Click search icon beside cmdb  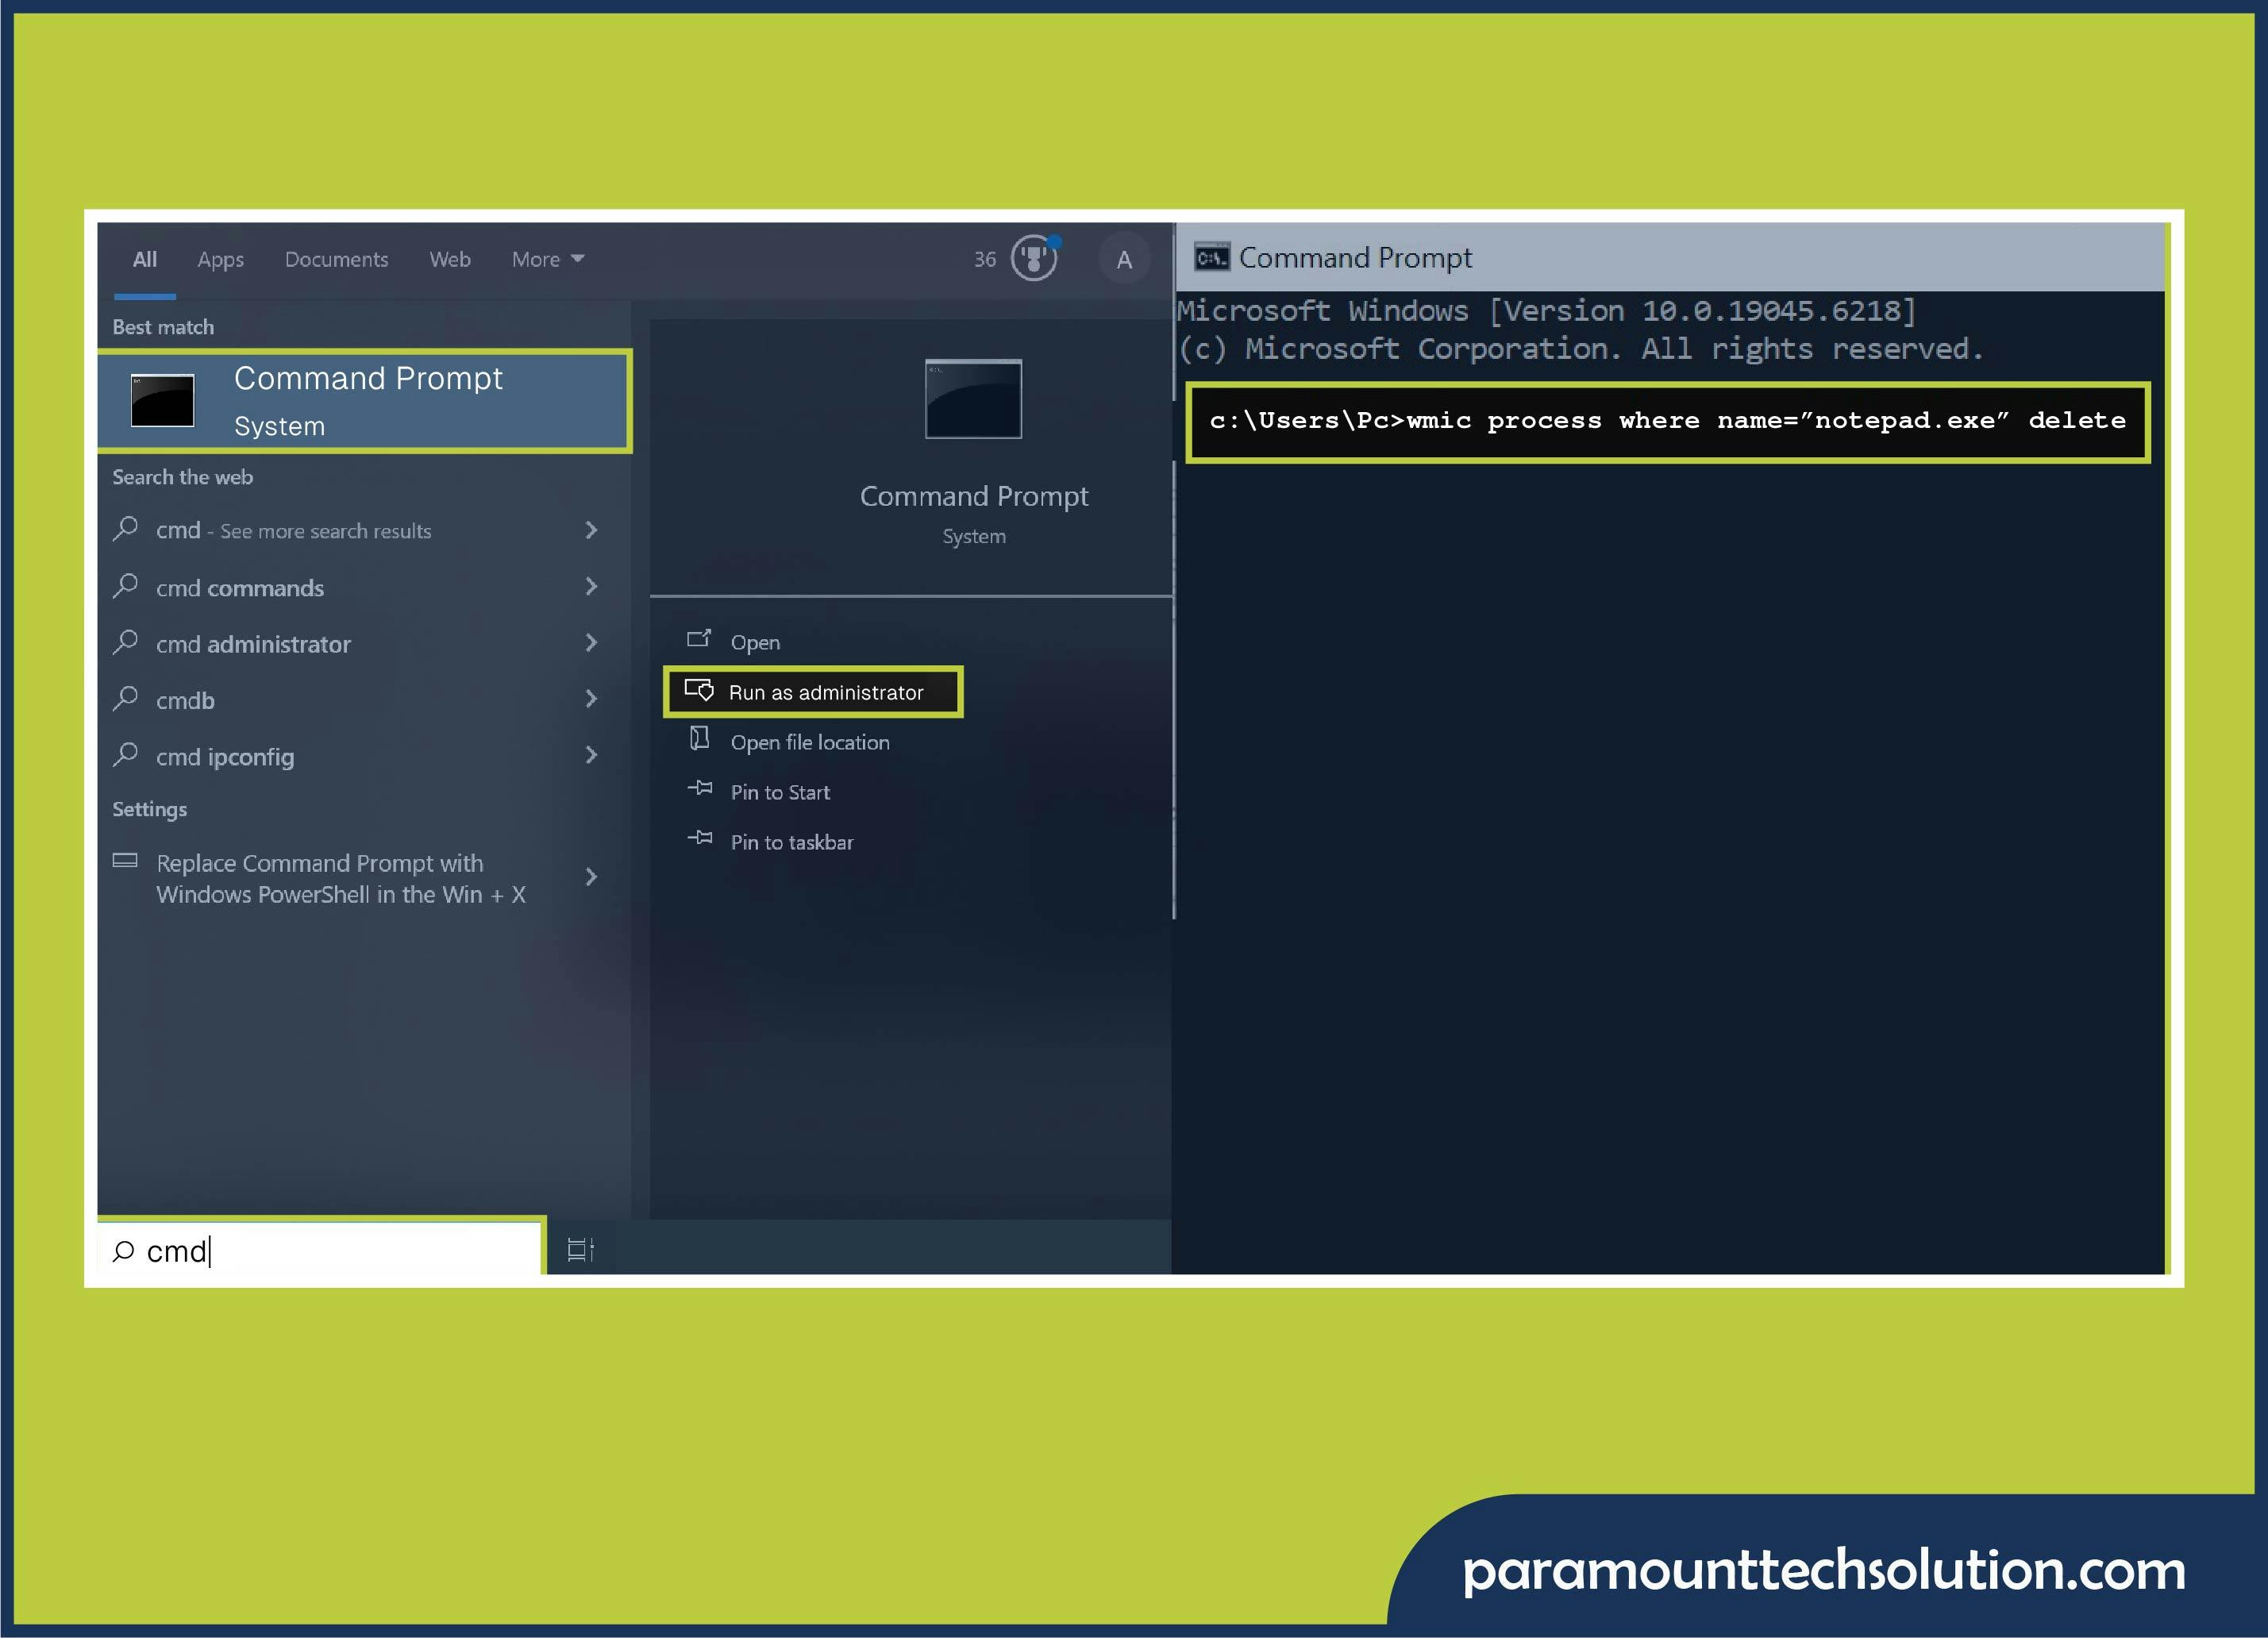125,698
